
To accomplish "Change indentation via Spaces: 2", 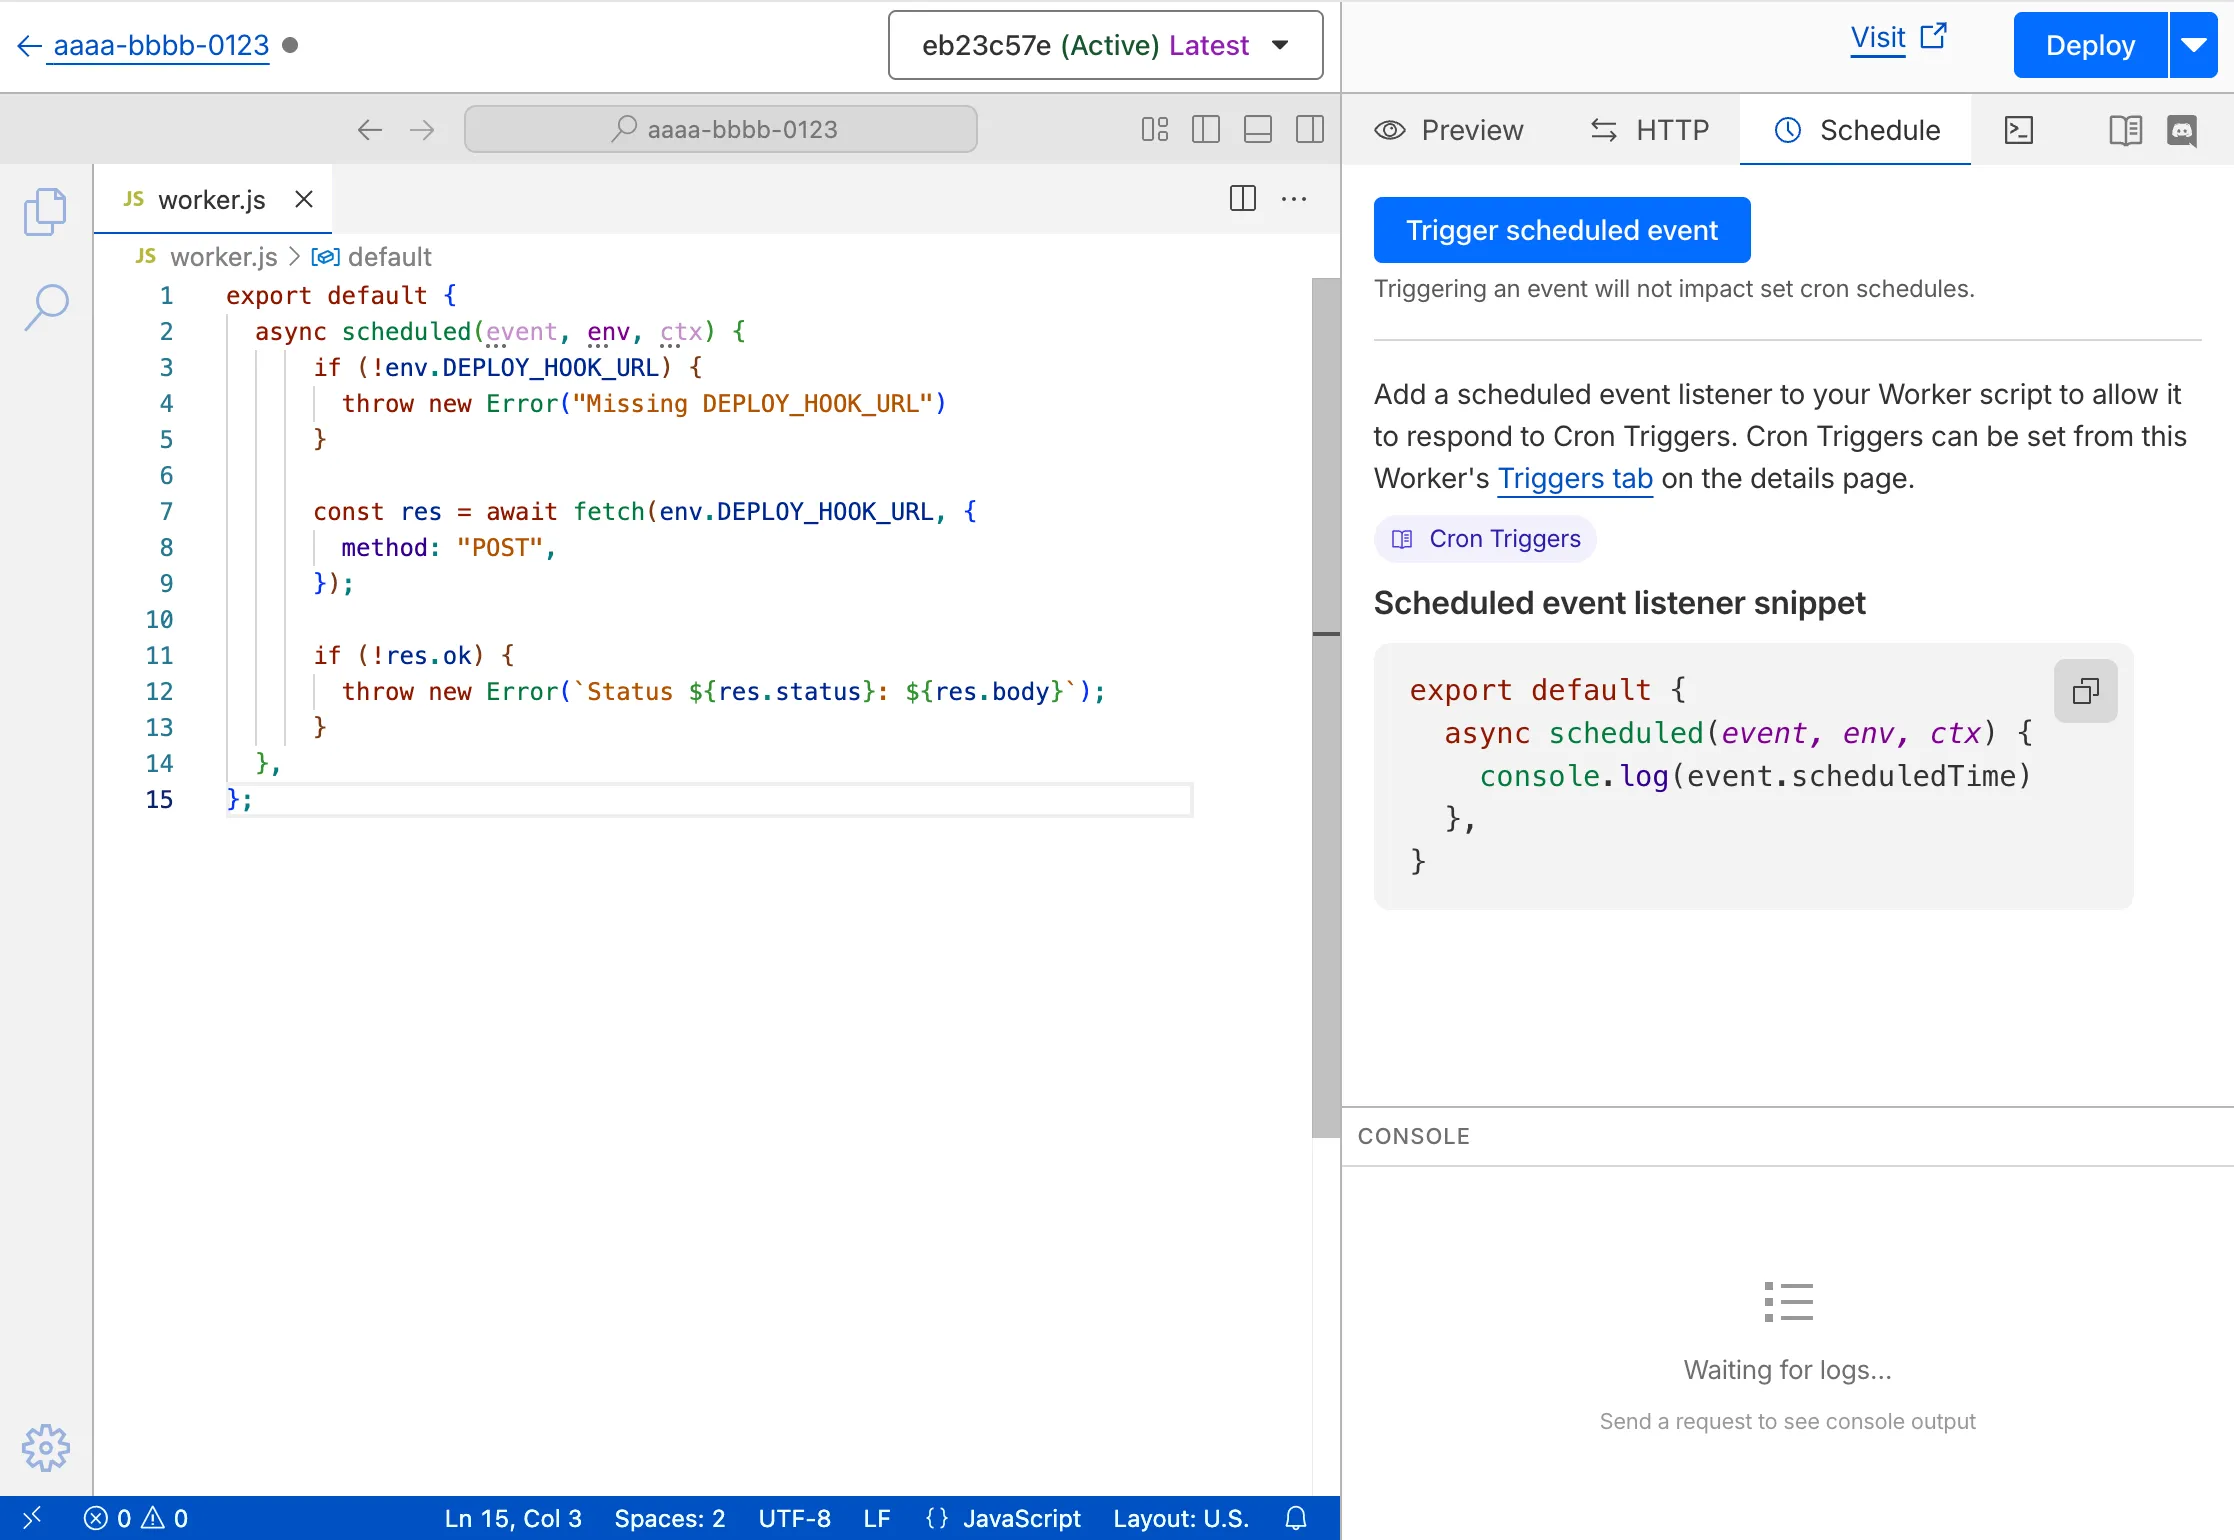I will coord(670,1518).
